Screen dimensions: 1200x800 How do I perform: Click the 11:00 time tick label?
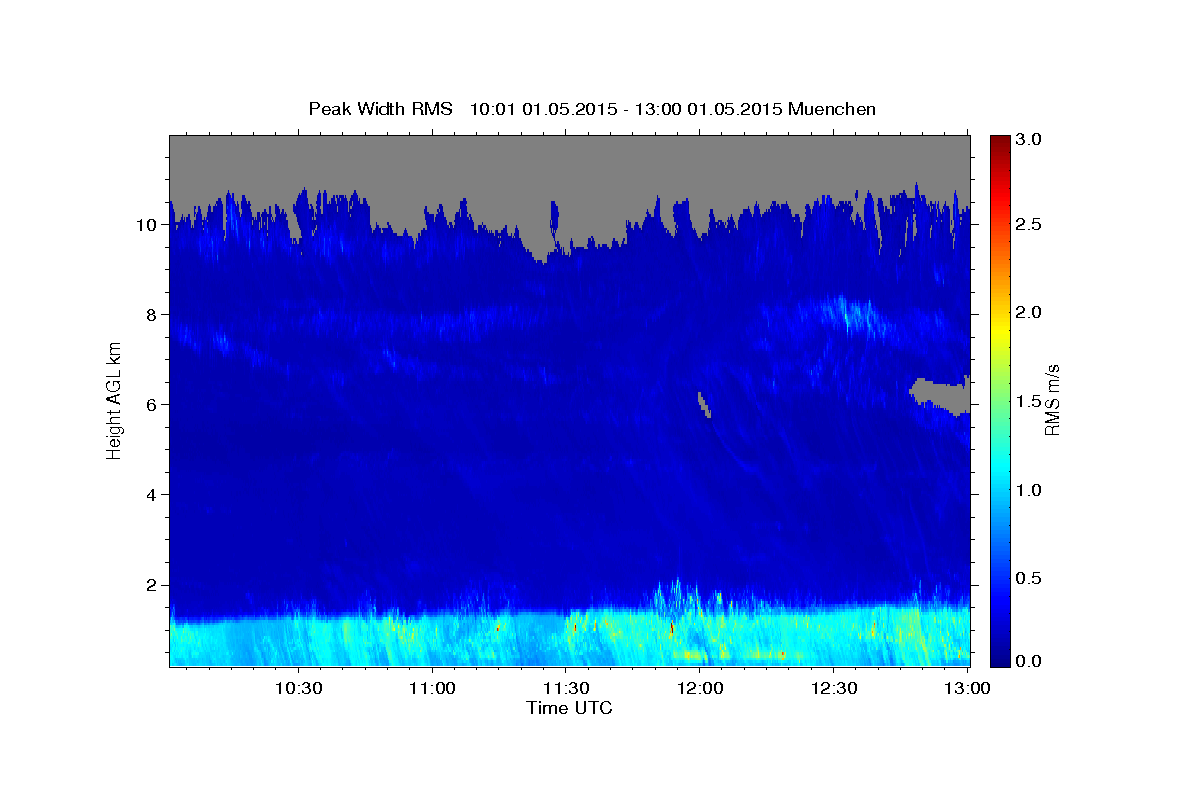tap(432, 688)
